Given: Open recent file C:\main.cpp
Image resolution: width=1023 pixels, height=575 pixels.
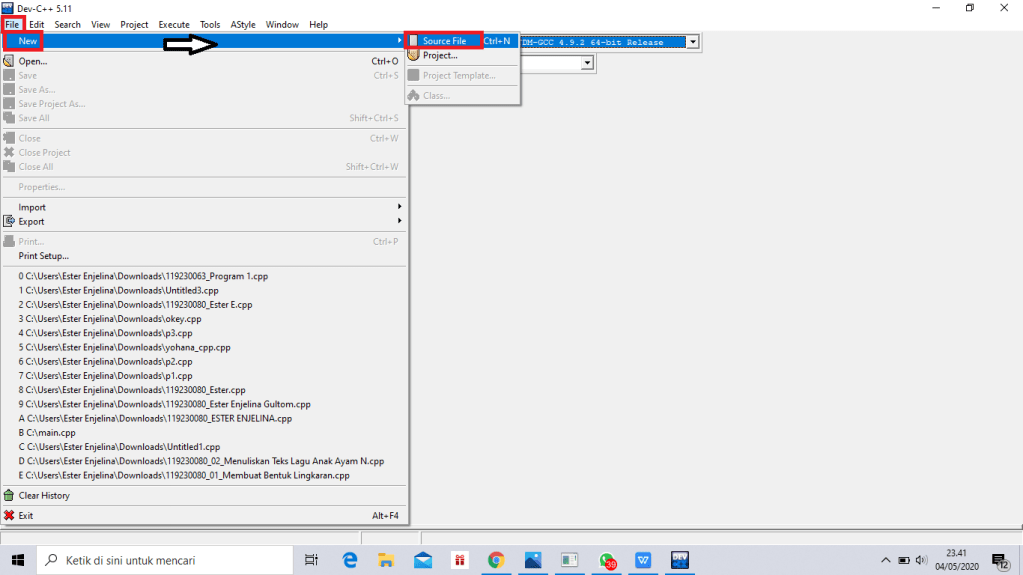Looking at the screenshot, I should click(x=52, y=433).
